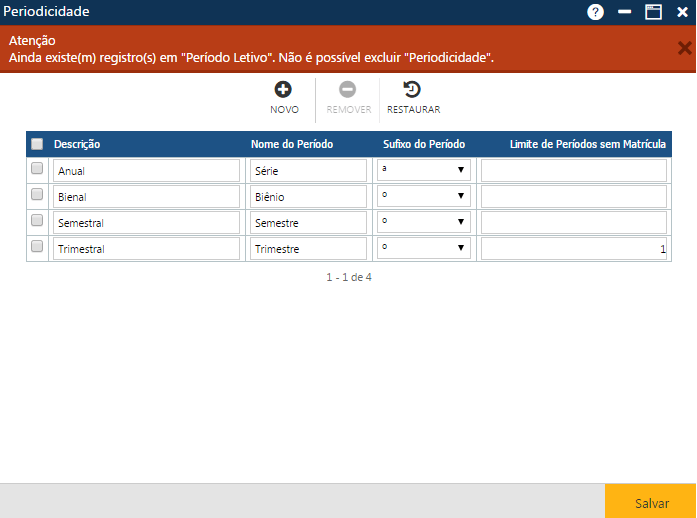Dismiss the orange Atenção warning banner
Image resolution: width=697 pixels, height=518 pixels.
684,48
